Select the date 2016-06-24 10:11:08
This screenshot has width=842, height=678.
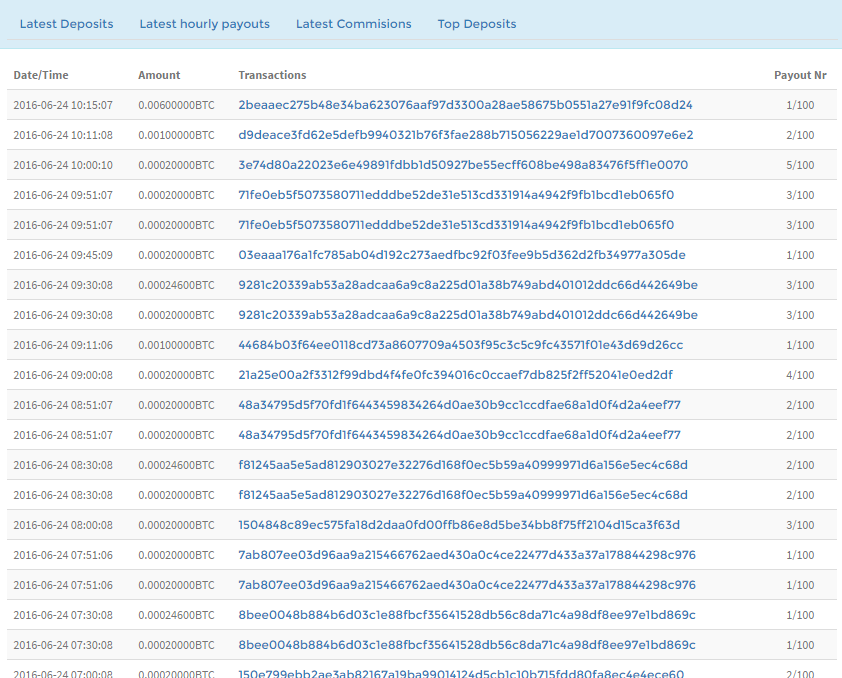pyautogui.click(x=63, y=135)
